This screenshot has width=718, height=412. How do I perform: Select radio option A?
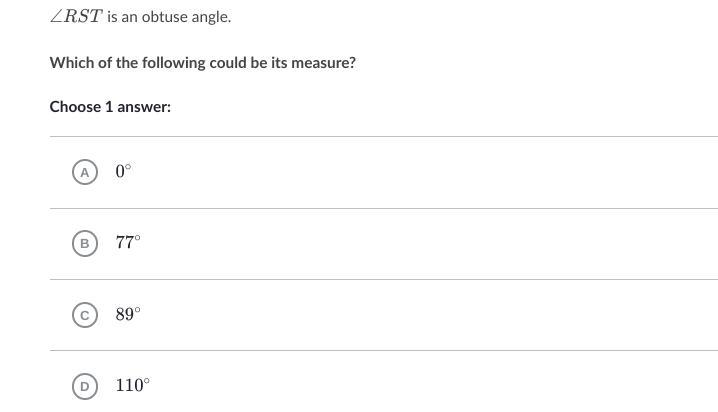point(85,172)
